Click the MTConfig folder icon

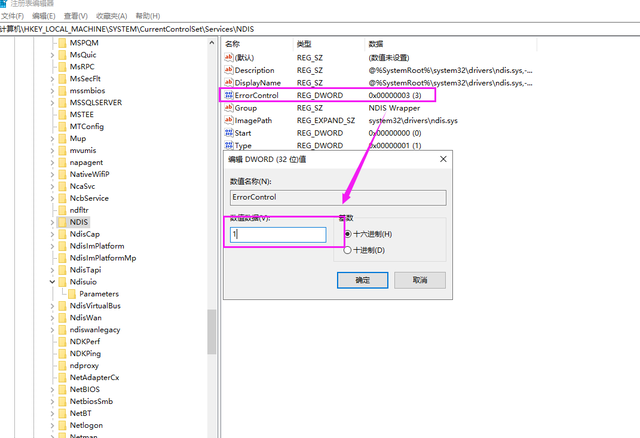point(62,127)
